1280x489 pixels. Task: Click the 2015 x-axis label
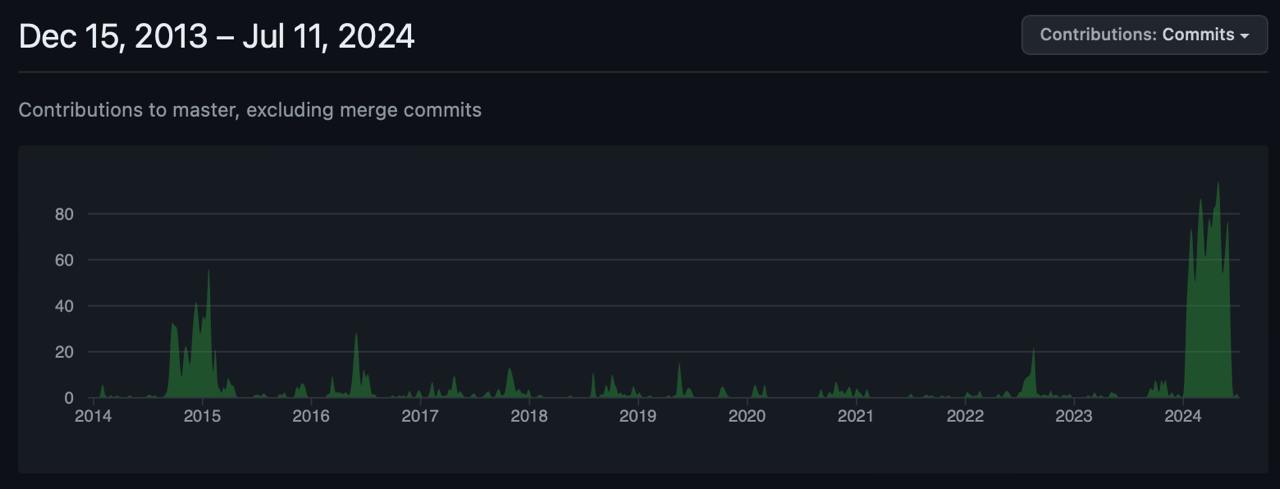203,416
